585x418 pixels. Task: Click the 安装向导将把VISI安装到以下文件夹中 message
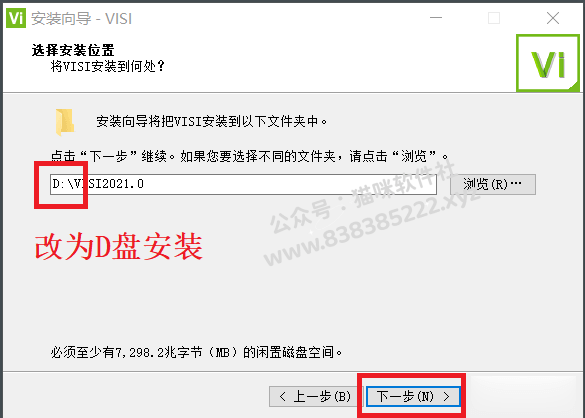tap(212, 121)
